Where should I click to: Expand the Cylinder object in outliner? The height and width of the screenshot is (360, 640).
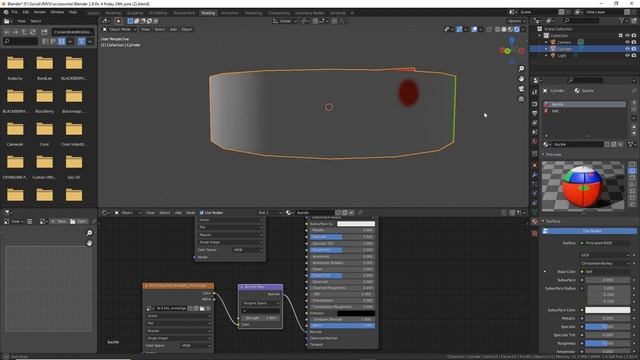point(547,49)
